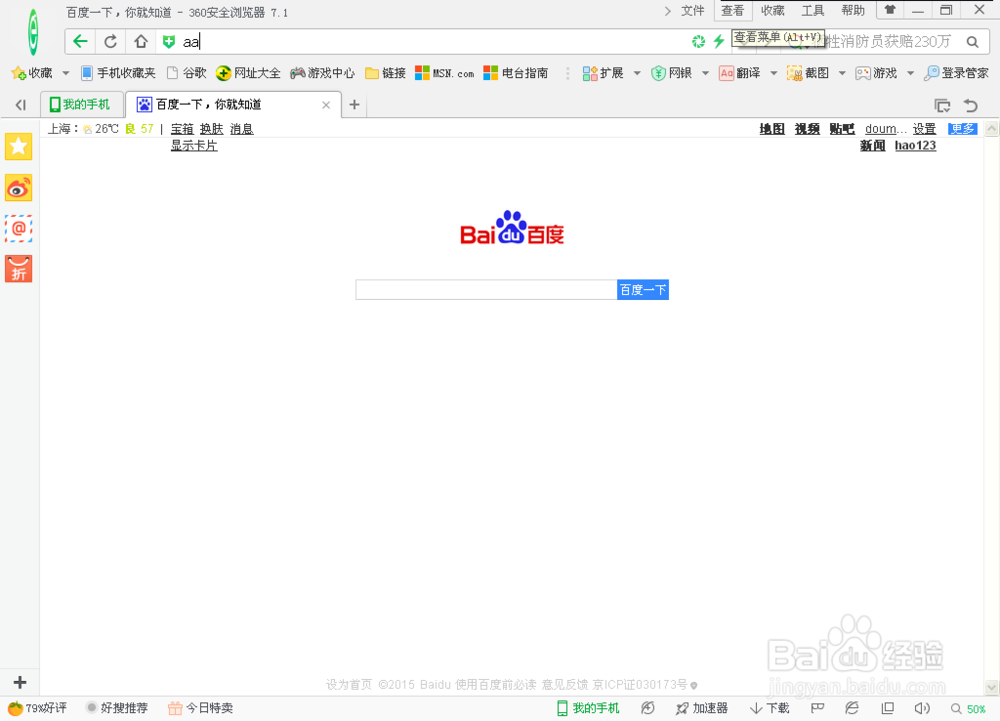This screenshot has width=1000, height=721.
Task: Restore closed tab with undo icon
Action: coord(971,105)
